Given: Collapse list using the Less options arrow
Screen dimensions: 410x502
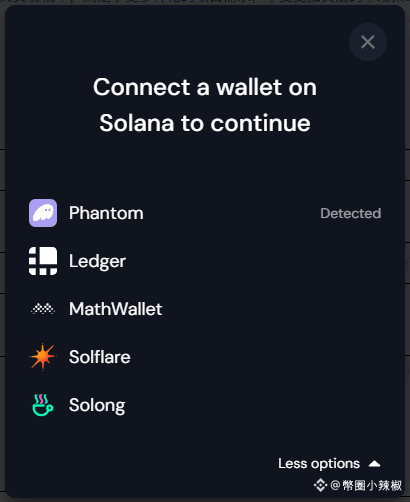Looking at the screenshot, I should click(375, 463).
